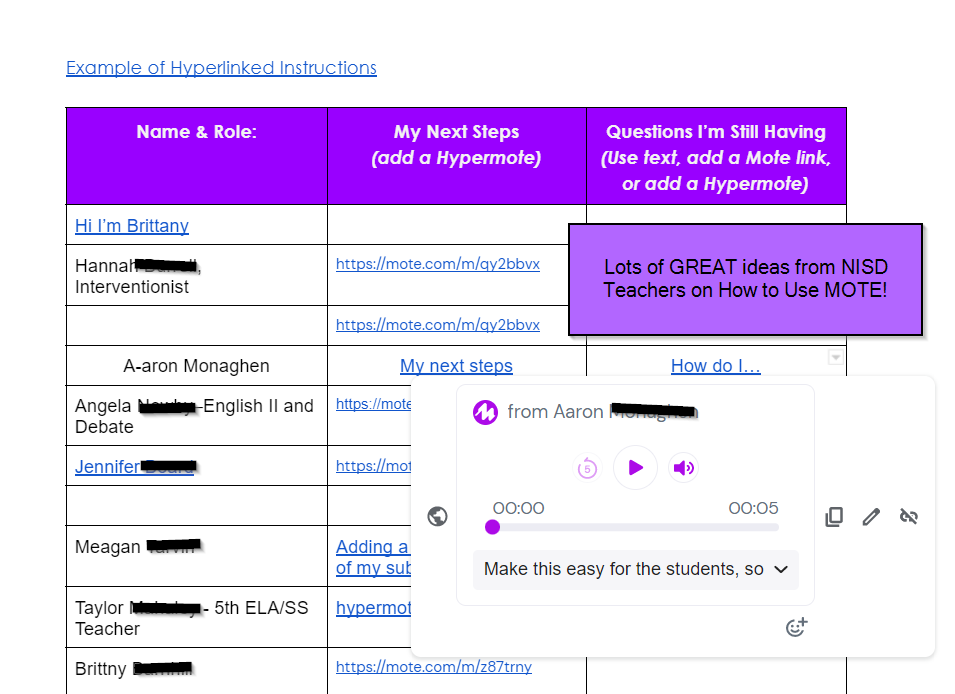Expand the Mote transcript chevron
The width and height of the screenshot is (955, 694).
tap(781, 569)
